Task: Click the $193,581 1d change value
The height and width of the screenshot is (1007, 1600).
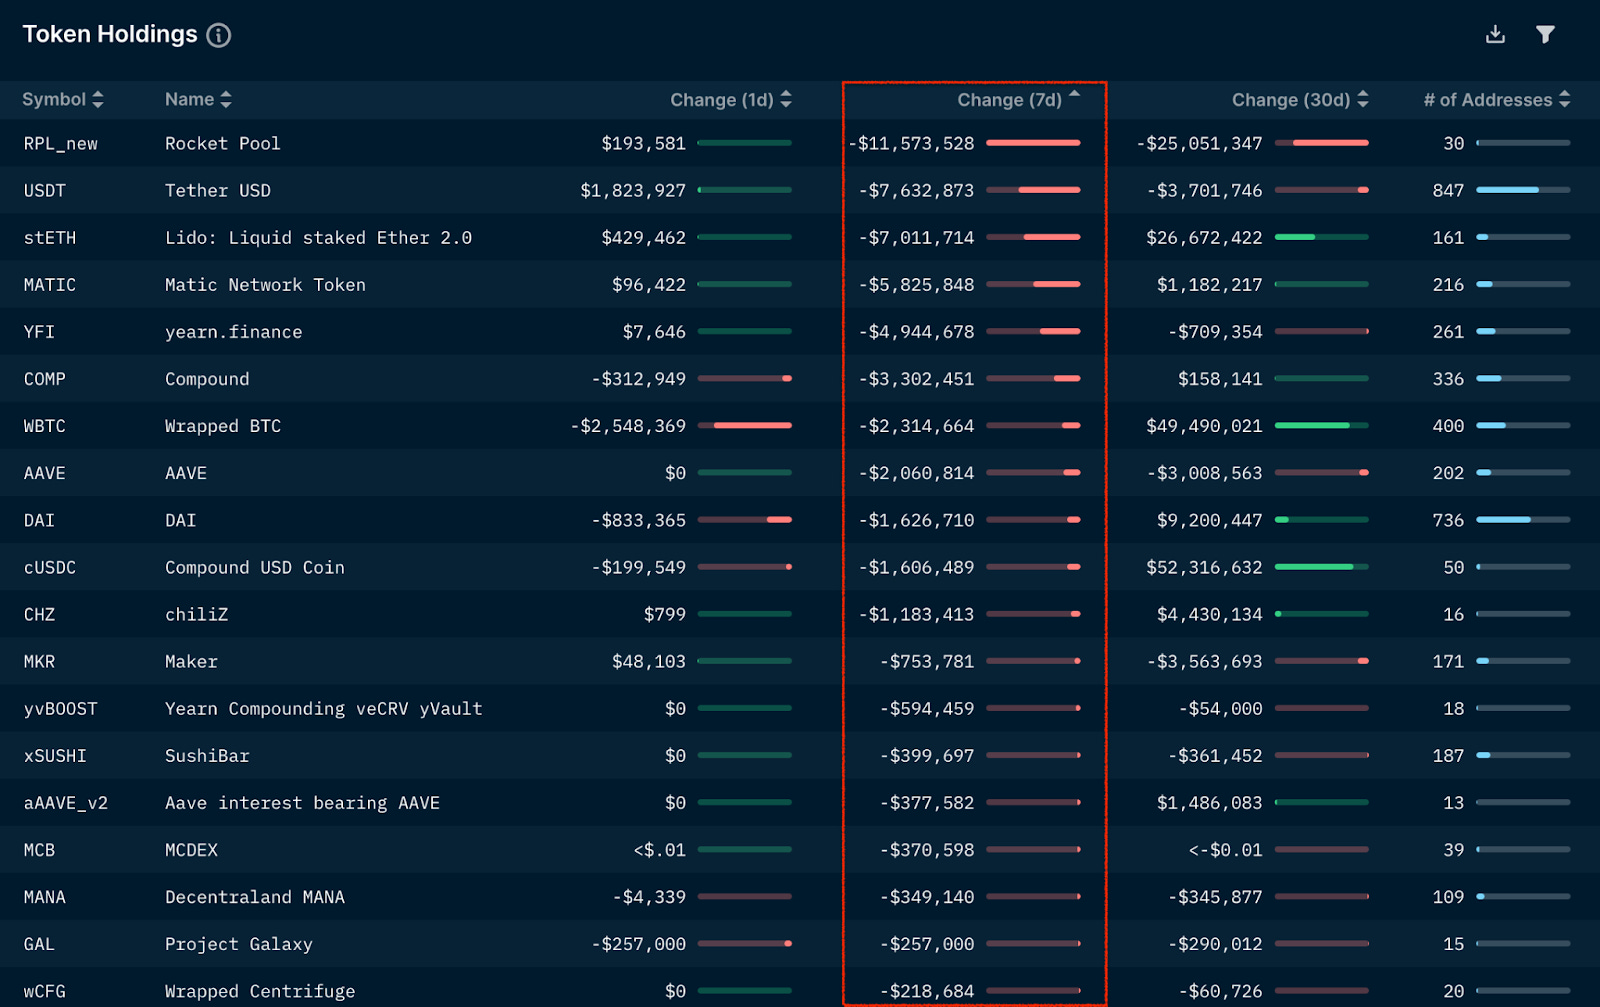Action: (x=643, y=144)
